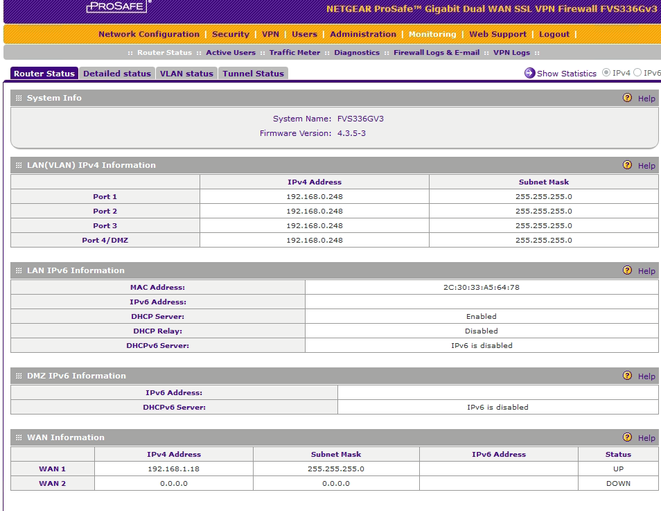Open the Web Support menu
The height and width of the screenshot is (511, 661).
click(498, 34)
